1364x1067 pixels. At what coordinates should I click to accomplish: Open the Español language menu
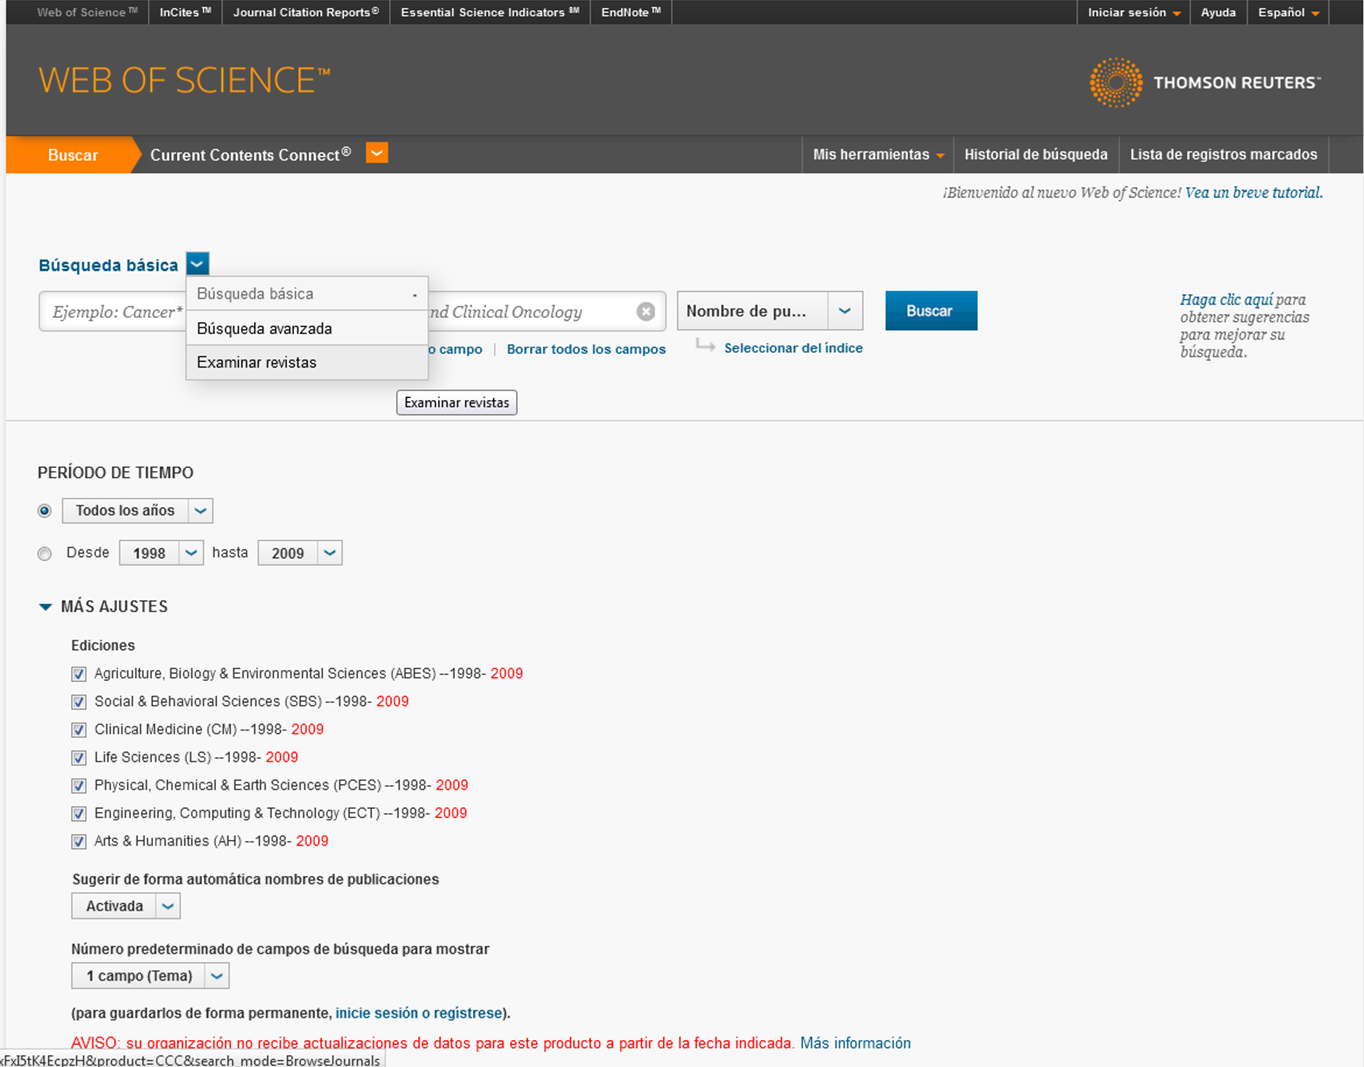pyautogui.click(x=1288, y=12)
